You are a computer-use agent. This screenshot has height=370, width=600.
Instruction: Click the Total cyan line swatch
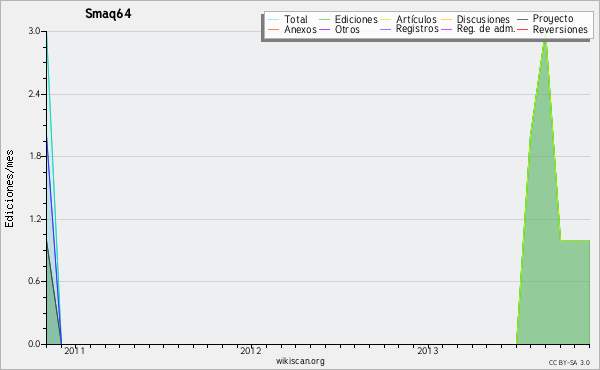274,19
